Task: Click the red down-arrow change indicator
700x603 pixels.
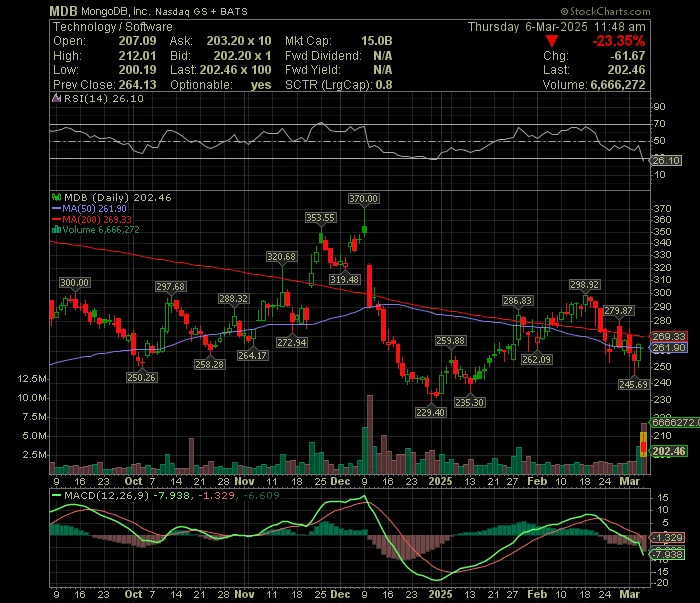Action: click(552, 42)
